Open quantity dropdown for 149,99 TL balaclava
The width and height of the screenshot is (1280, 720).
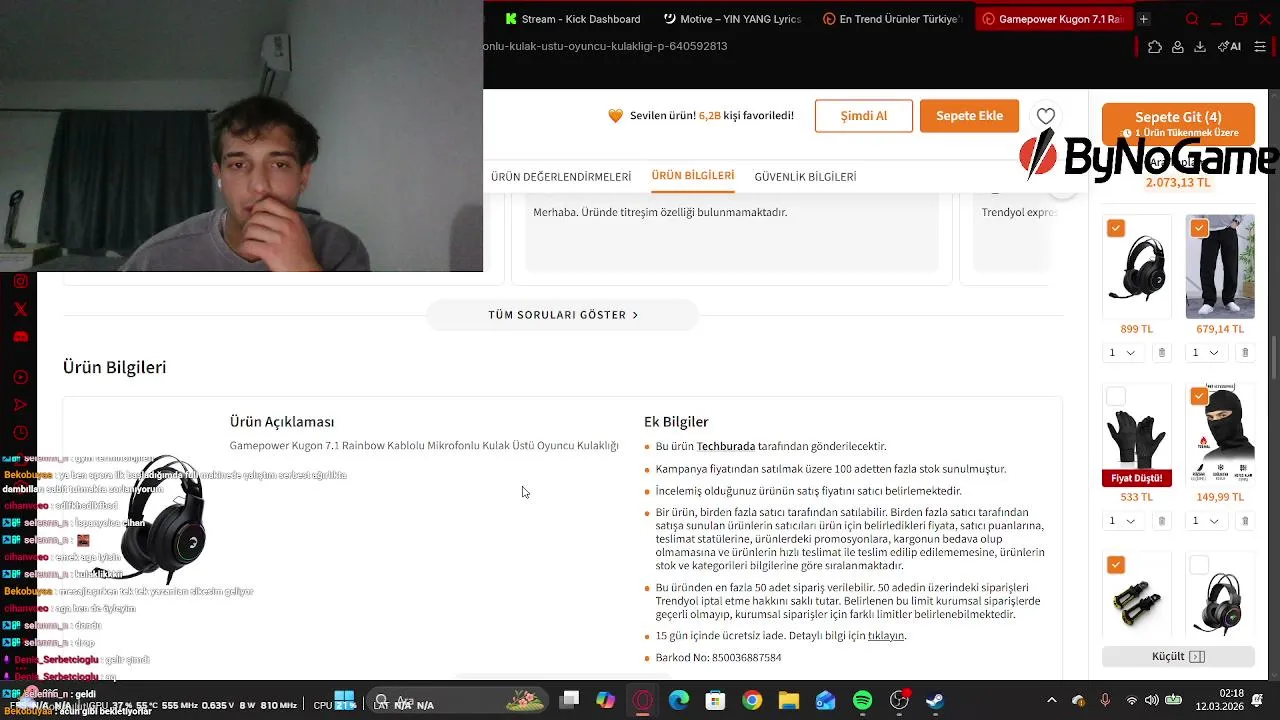[1207, 521]
